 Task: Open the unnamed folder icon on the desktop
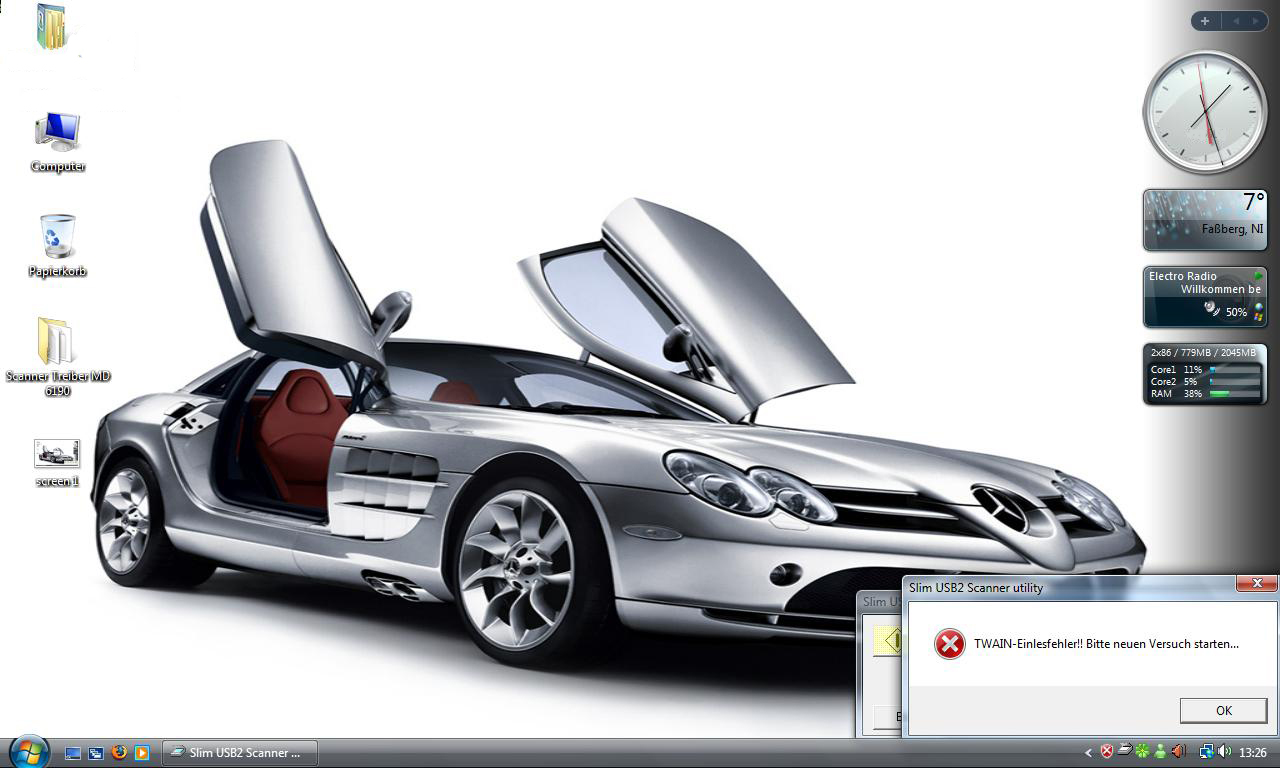51,27
